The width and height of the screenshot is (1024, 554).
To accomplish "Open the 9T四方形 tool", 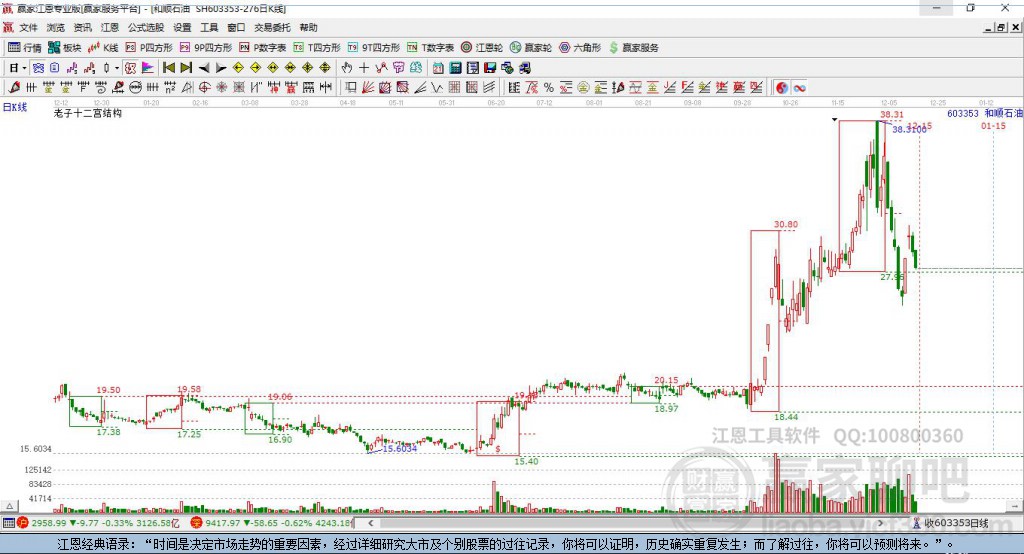I will 374,48.
